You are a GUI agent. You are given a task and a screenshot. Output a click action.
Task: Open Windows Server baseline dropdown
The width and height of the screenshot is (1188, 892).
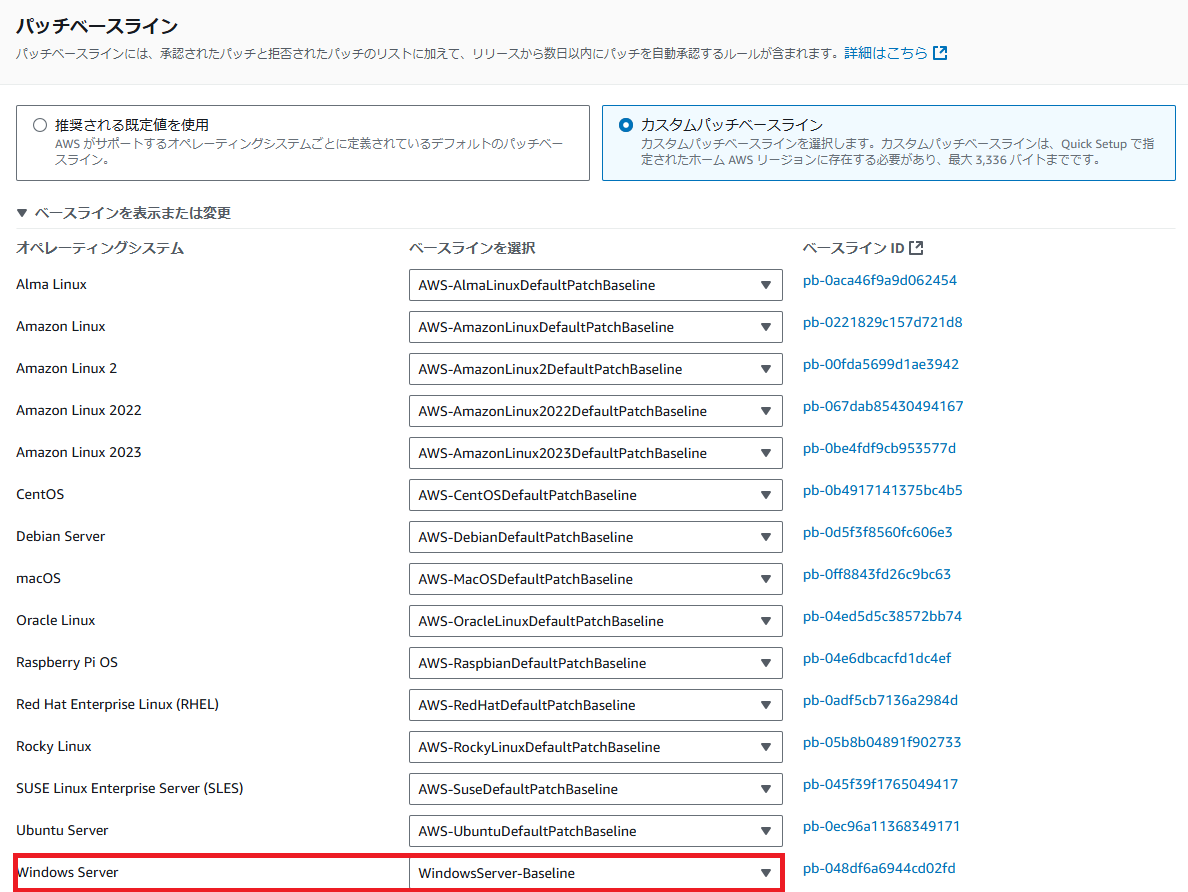pos(596,873)
